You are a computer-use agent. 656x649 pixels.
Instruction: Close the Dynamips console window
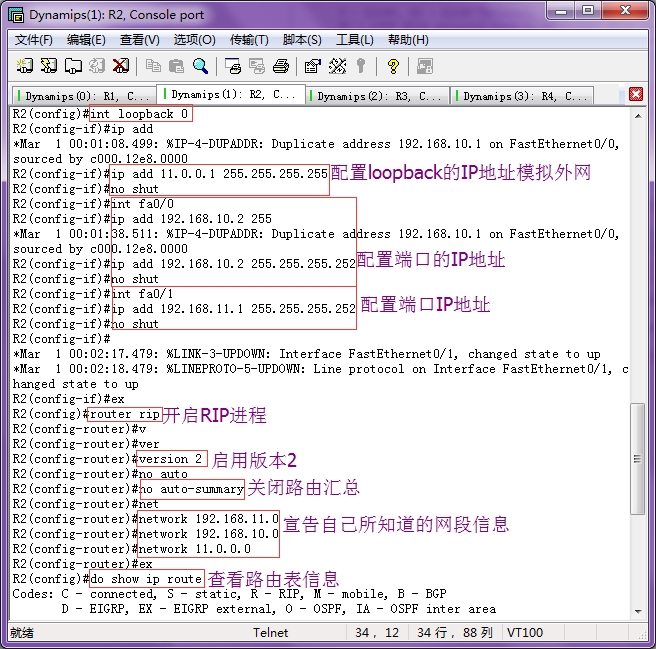pyautogui.click(x=625, y=11)
